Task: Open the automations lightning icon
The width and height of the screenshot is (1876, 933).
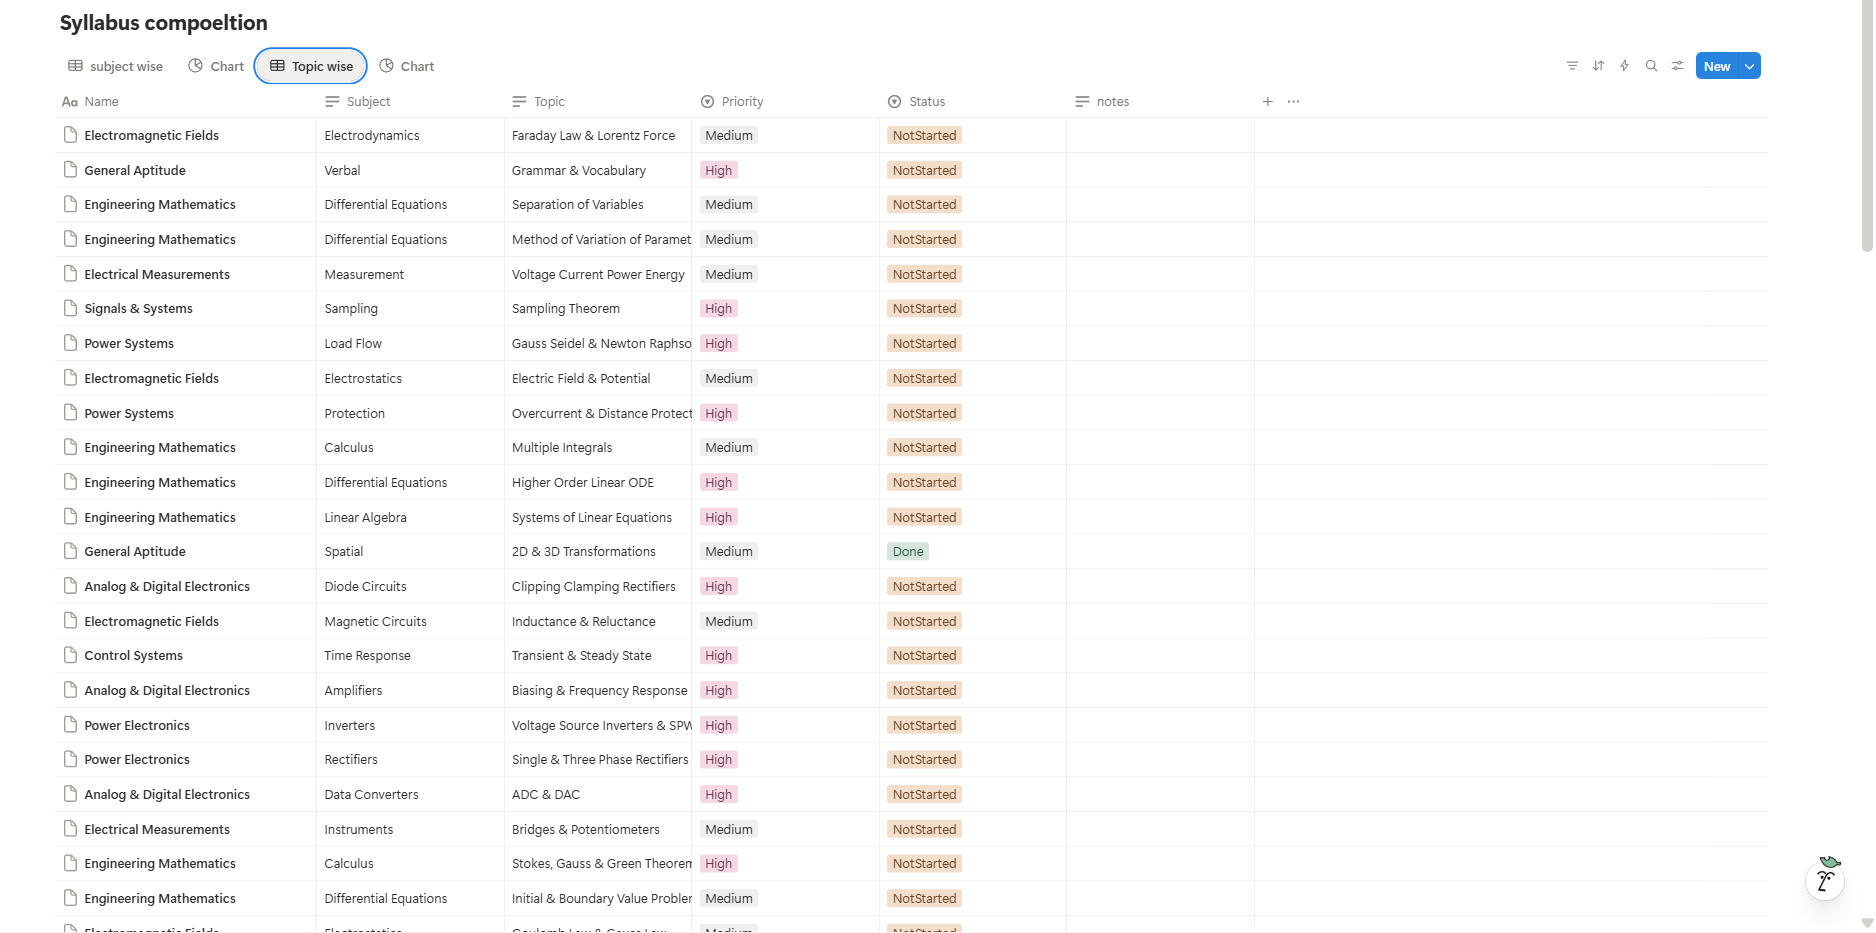Action: (x=1624, y=66)
